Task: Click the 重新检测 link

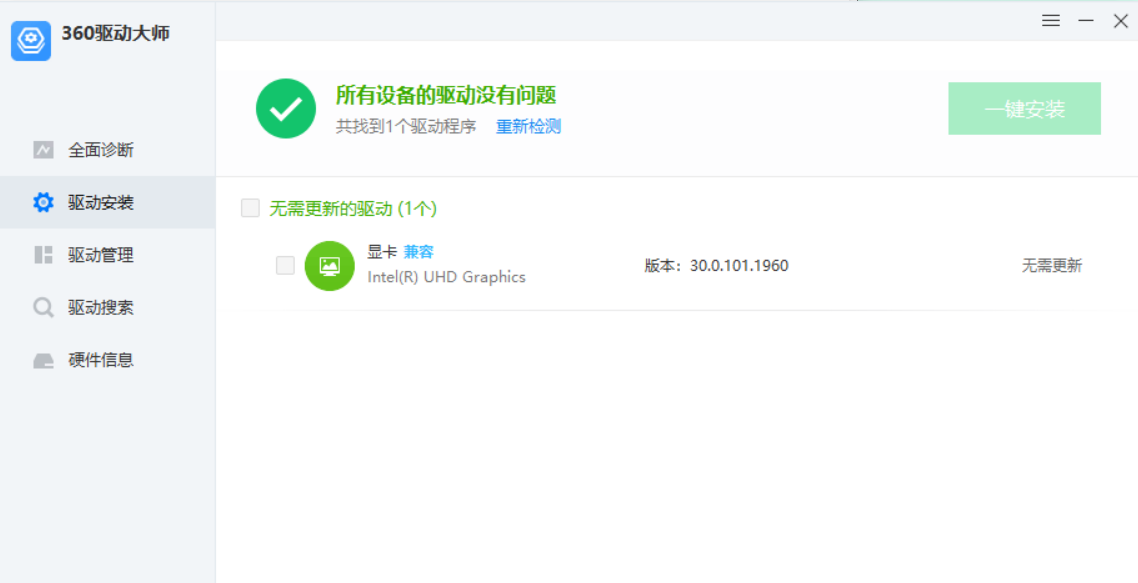Action: tap(528, 126)
